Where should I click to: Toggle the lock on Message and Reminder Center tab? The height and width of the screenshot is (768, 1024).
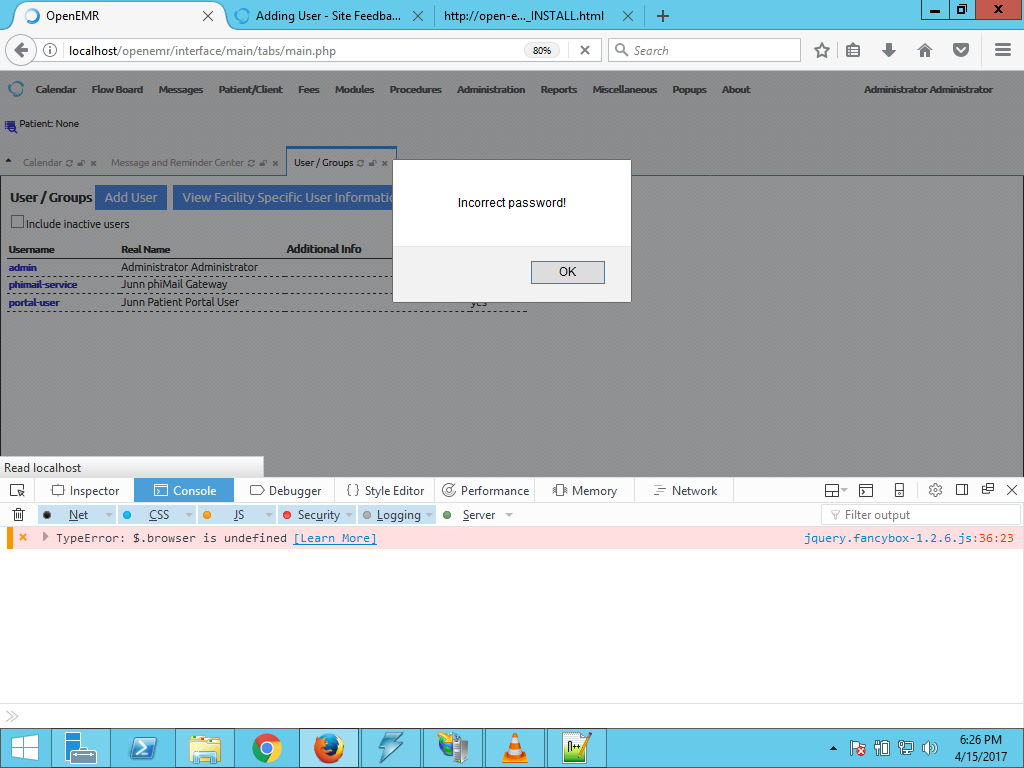coord(263,163)
